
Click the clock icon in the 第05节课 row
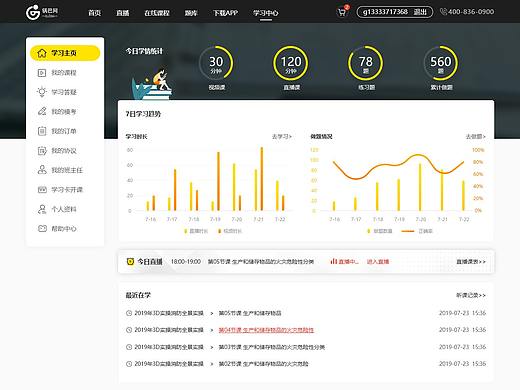[129, 313]
